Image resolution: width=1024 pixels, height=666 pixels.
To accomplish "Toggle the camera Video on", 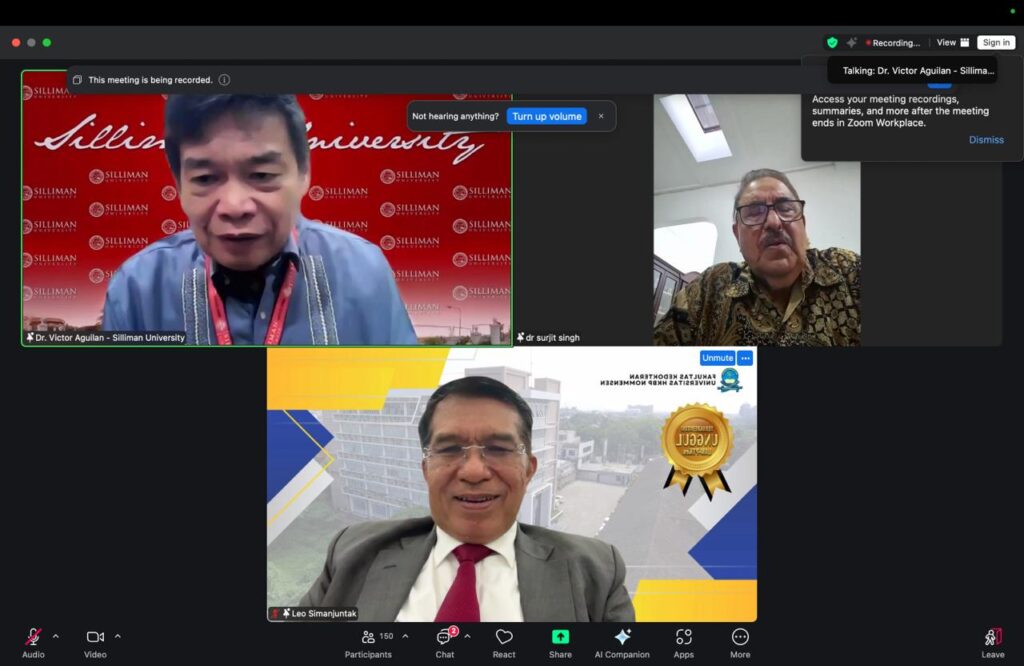I will [x=95, y=637].
